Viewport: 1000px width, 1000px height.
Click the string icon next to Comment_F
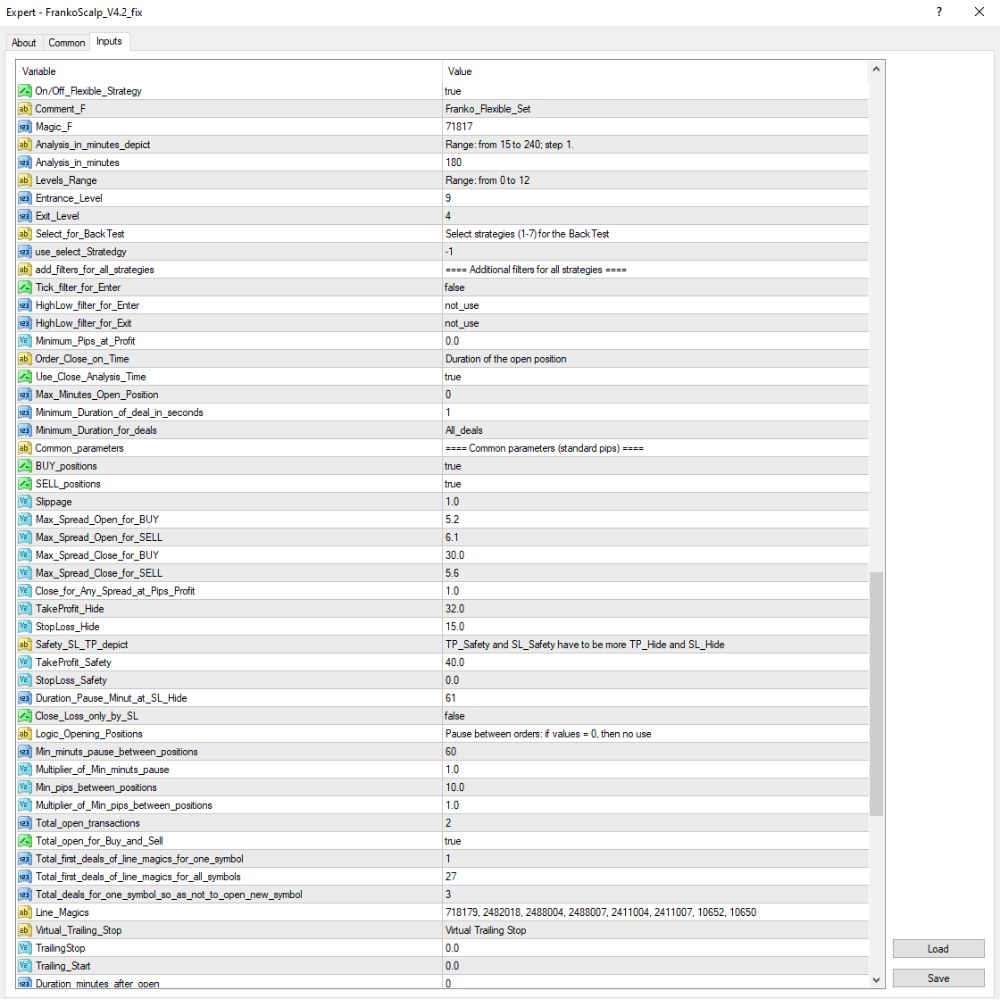25,108
